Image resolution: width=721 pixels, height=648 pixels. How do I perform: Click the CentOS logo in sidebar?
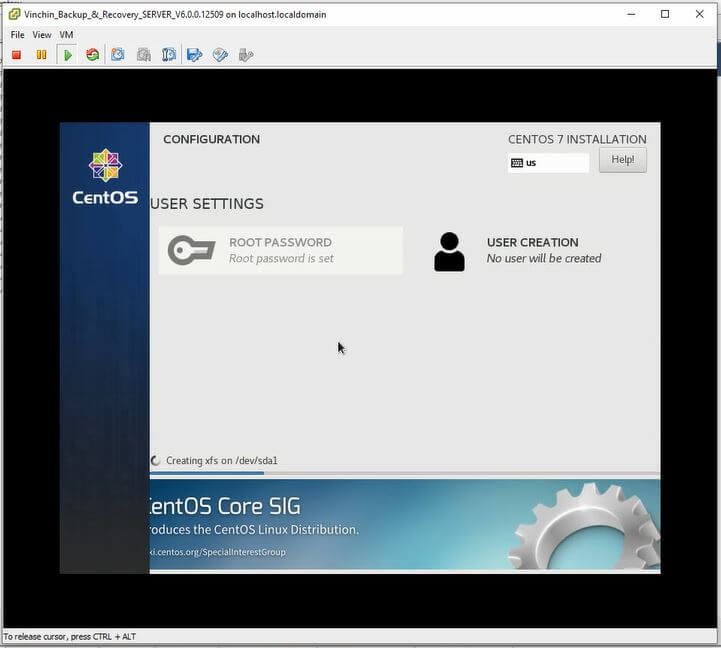[105, 176]
